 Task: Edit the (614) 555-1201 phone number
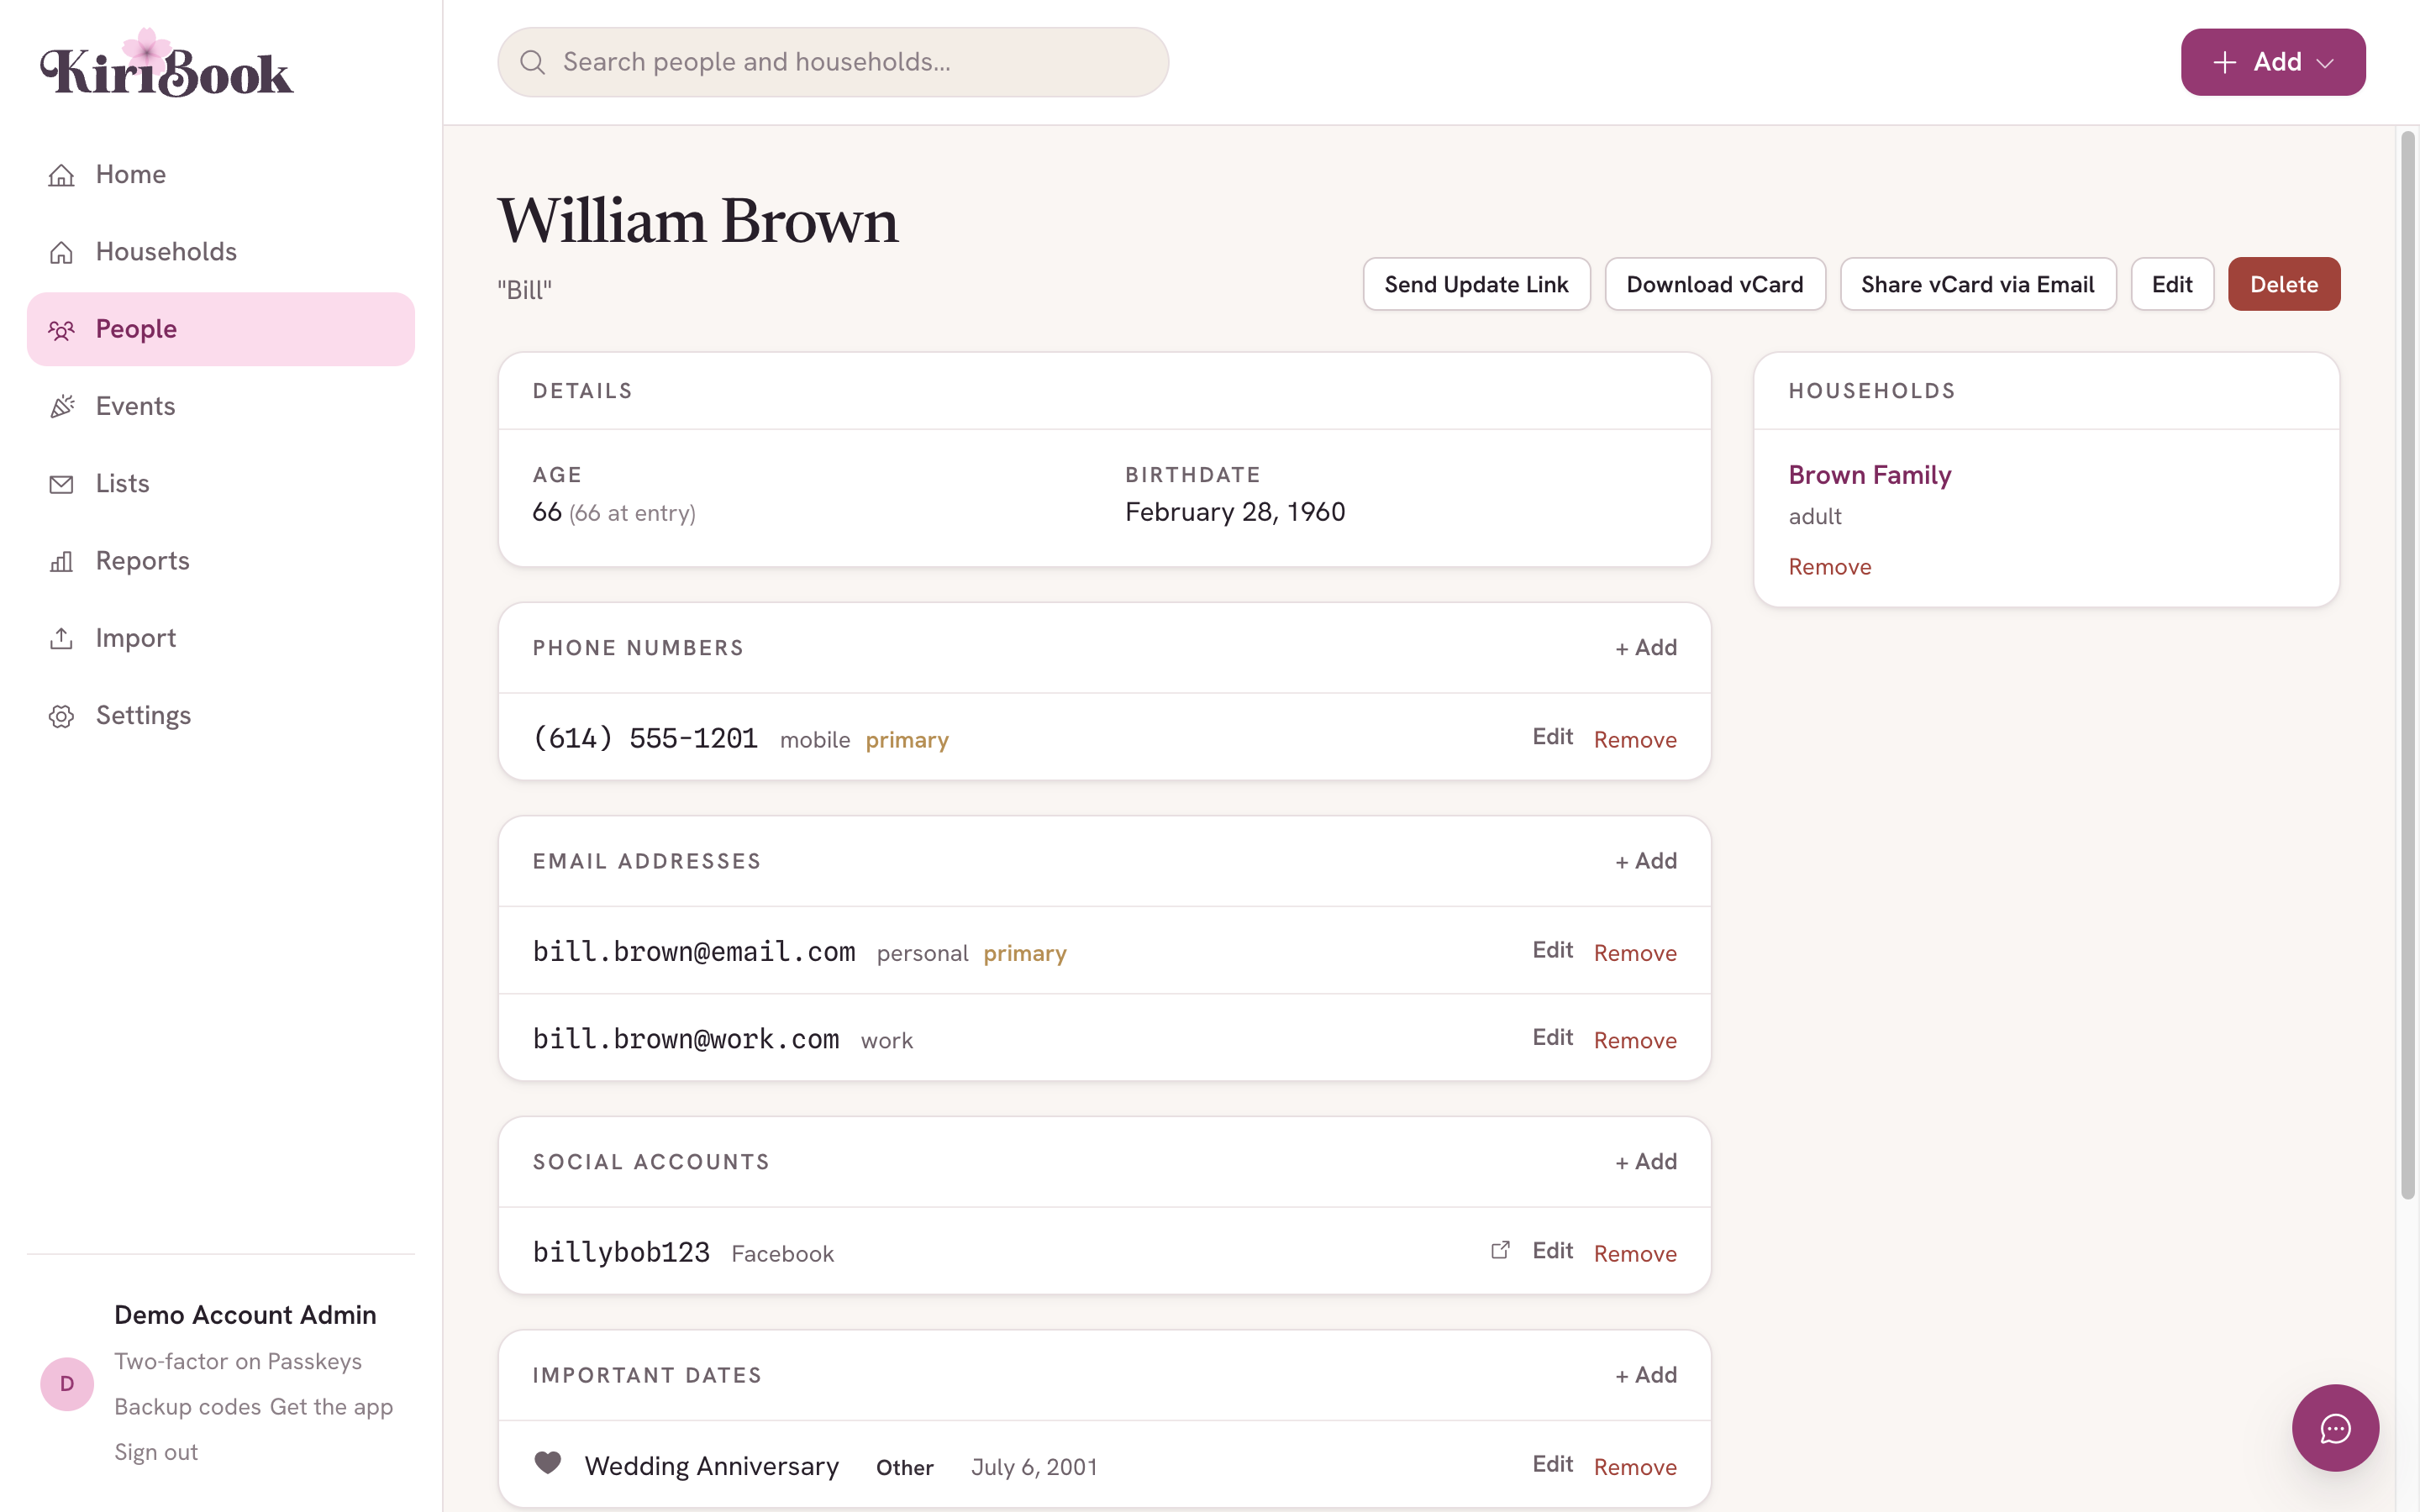coord(1552,737)
